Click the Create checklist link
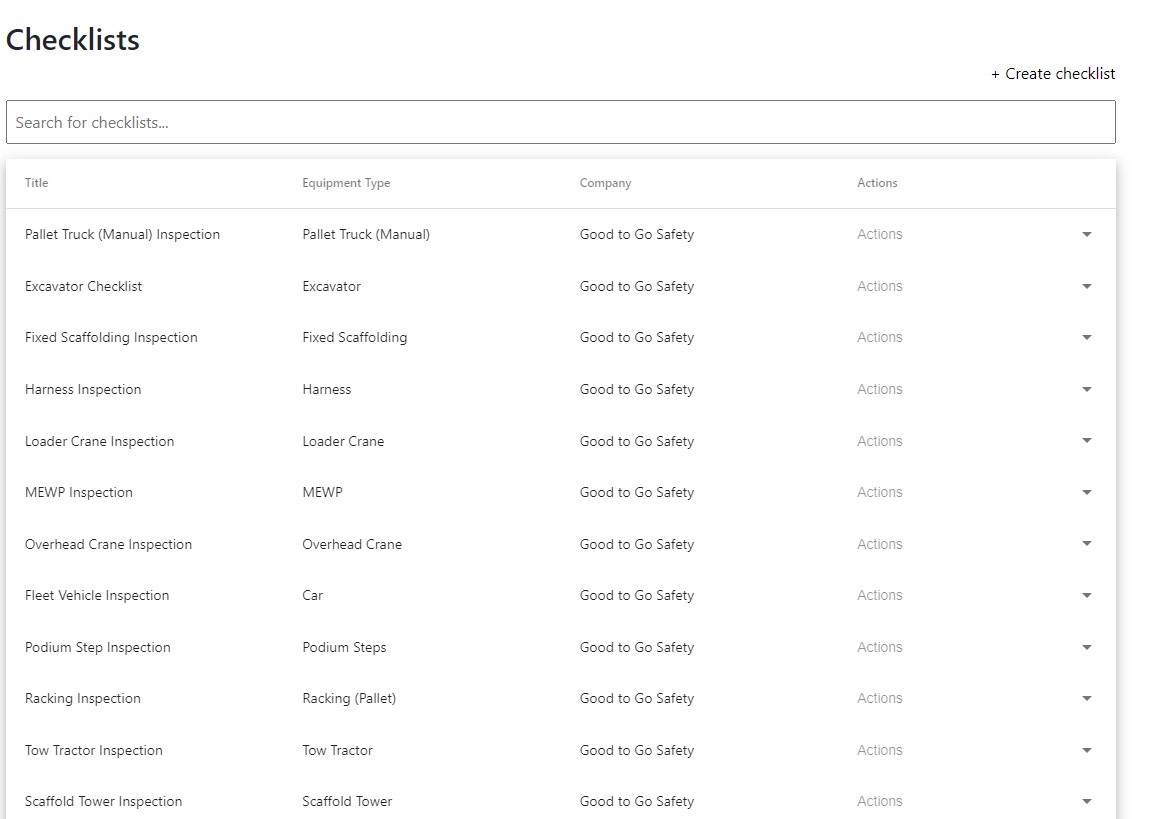This screenshot has width=1169, height=819. 1053,74
